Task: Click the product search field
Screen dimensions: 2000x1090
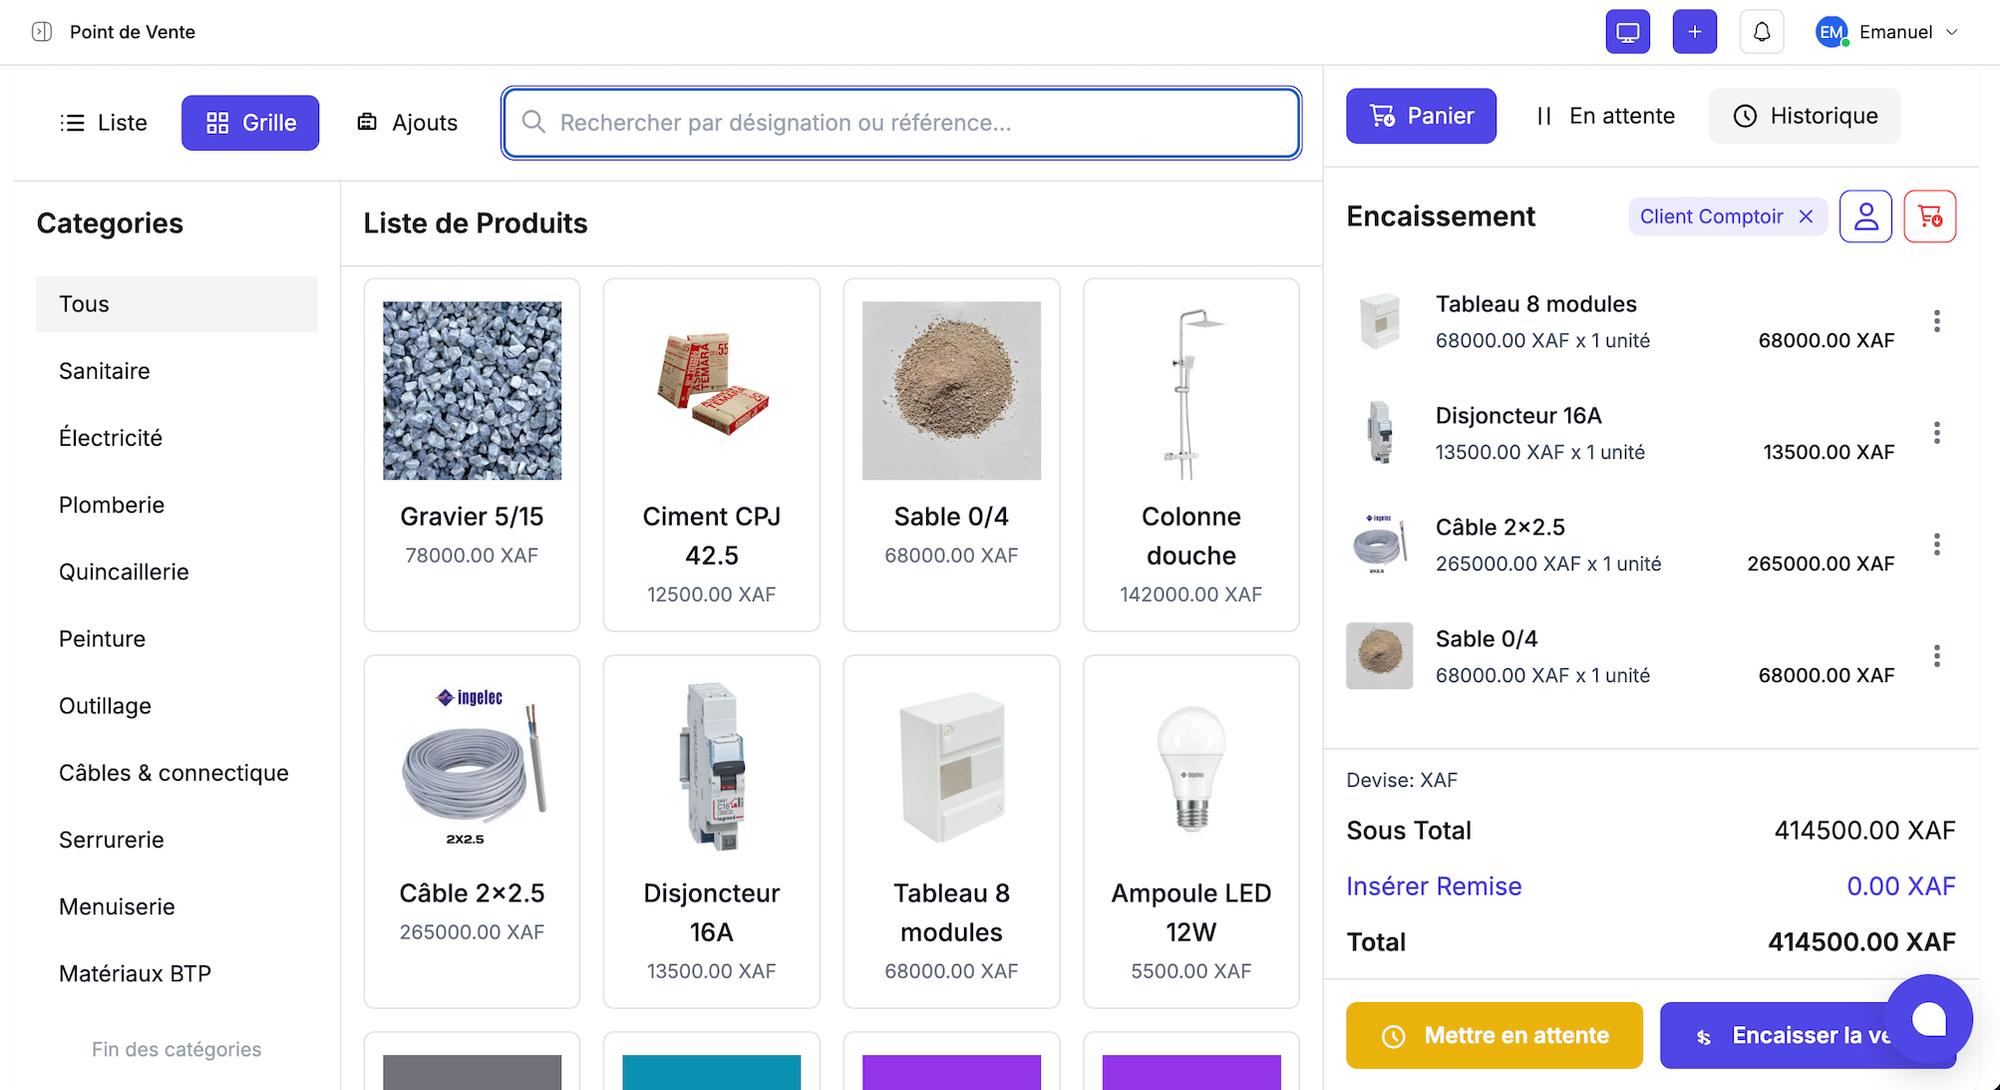Action: pyautogui.click(x=900, y=123)
